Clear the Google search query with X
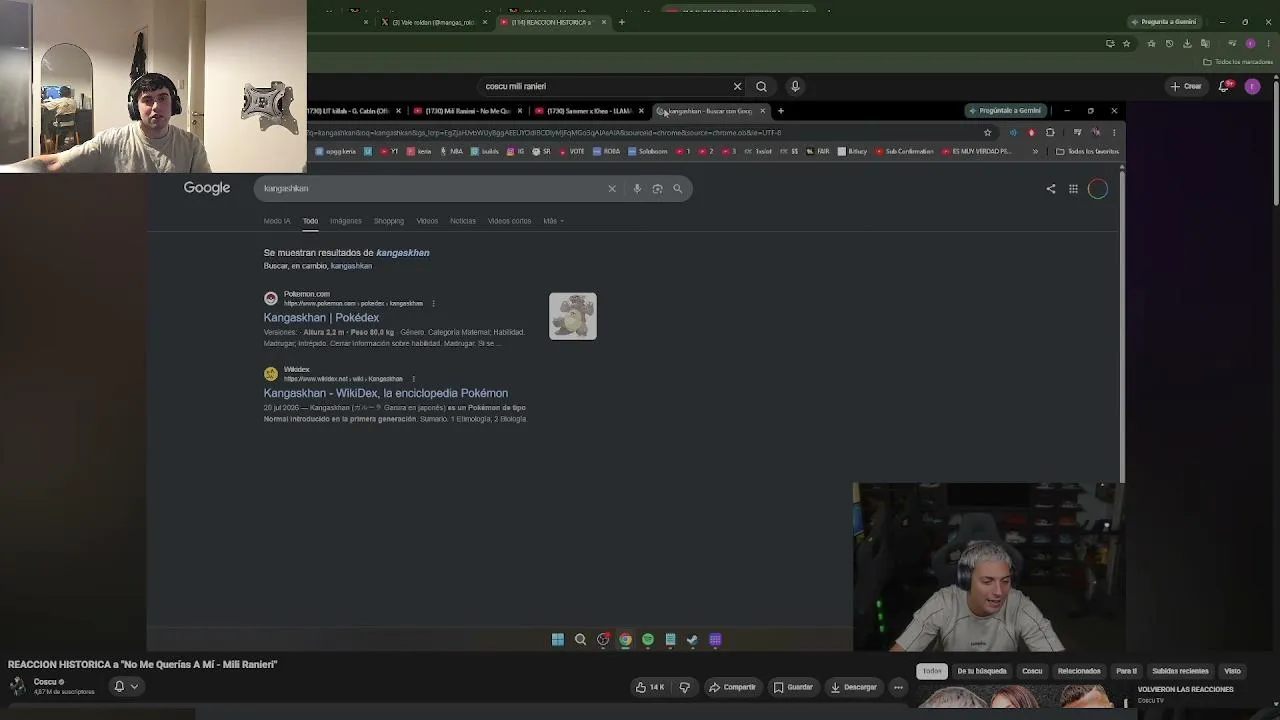The image size is (1280, 720). (612, 188)
